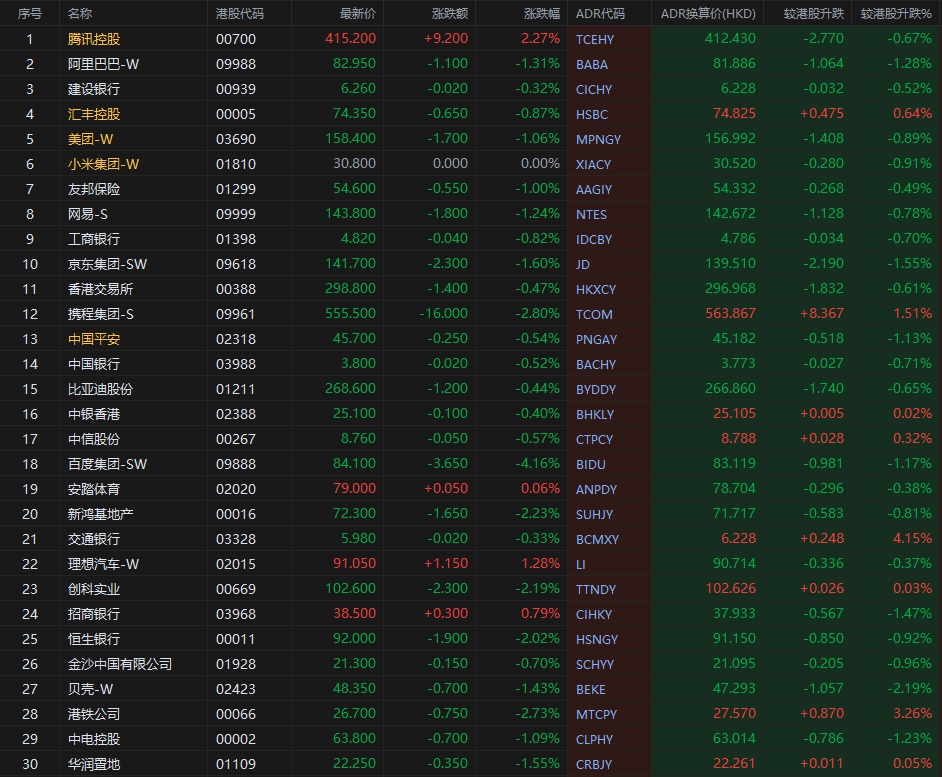This screenshot has width=942, height=777.
Task: Select the 香港交易所 stock name
Action: click(x=100, y=289)
